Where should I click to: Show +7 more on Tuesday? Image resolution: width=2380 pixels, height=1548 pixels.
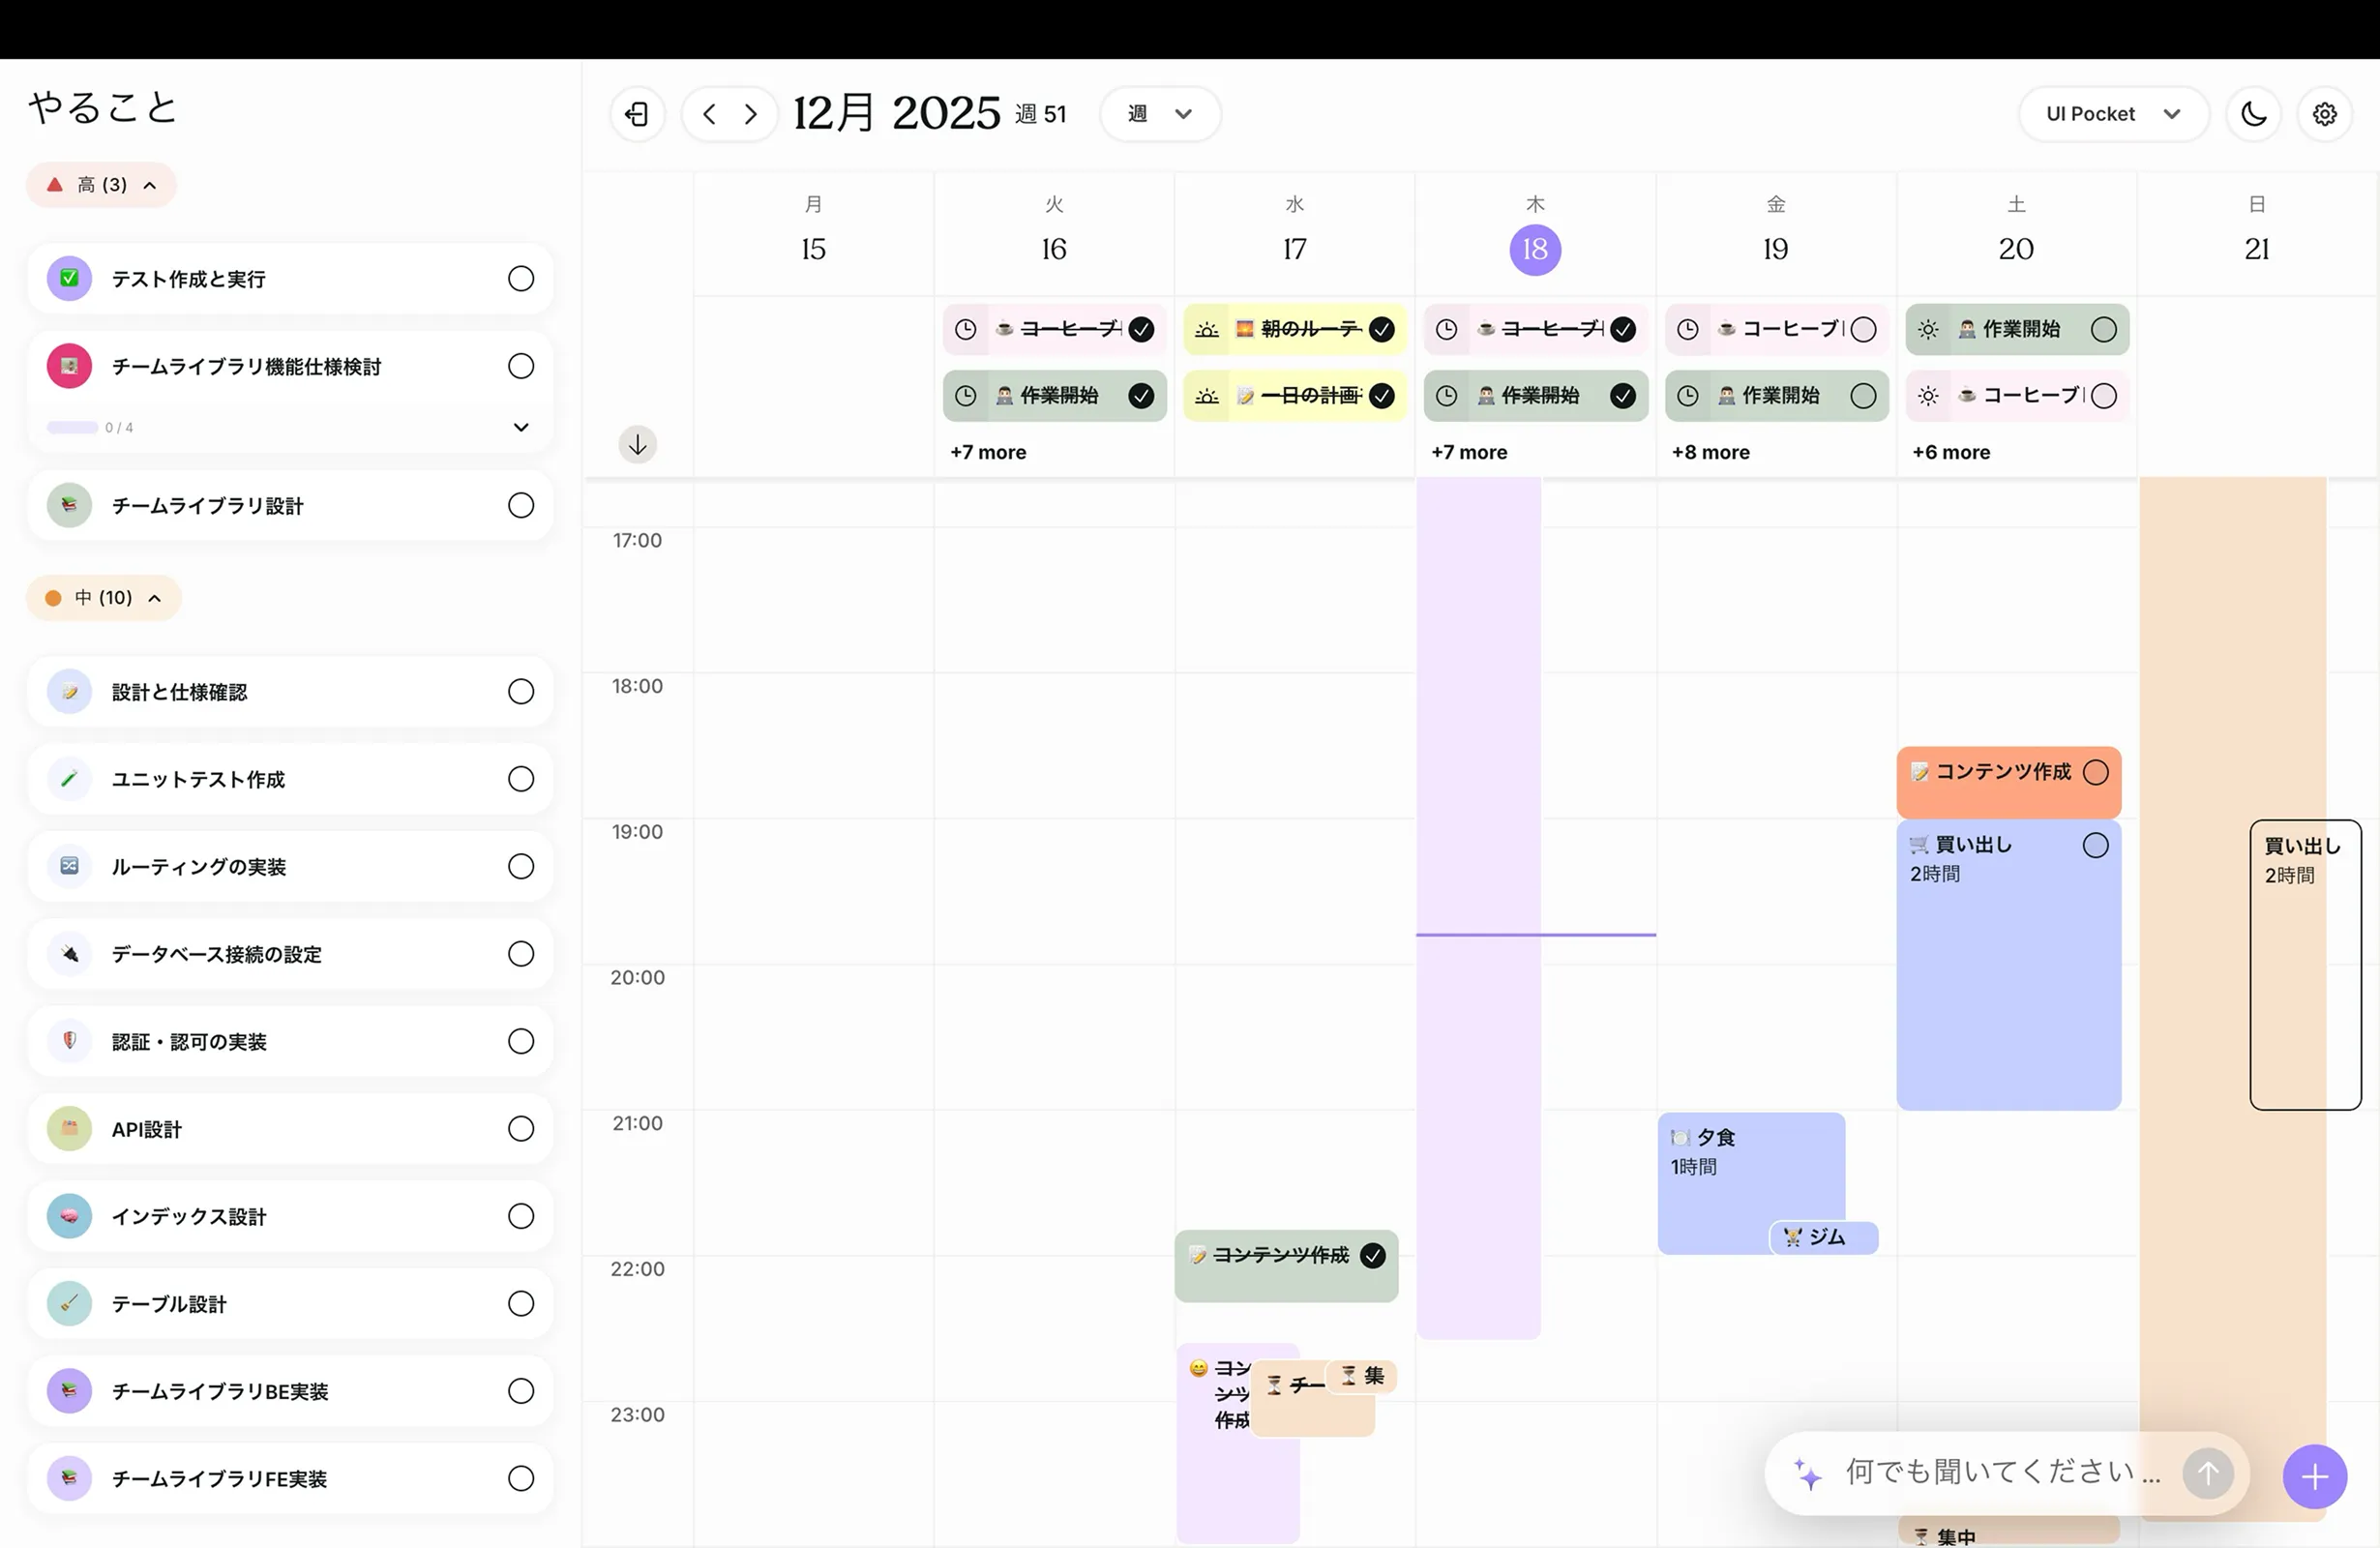coord(988,452)
